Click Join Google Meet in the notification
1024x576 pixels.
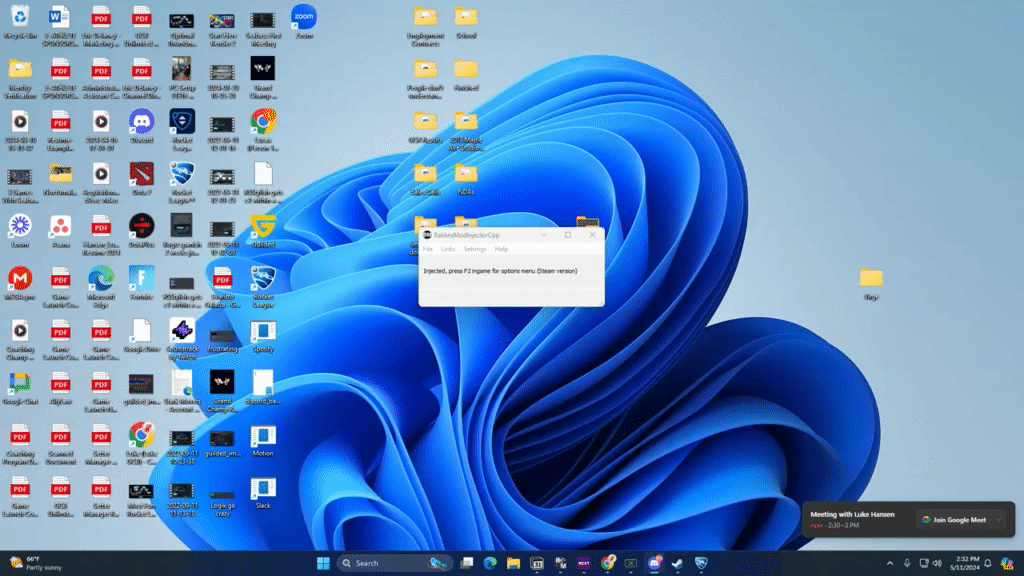(954, 520)
